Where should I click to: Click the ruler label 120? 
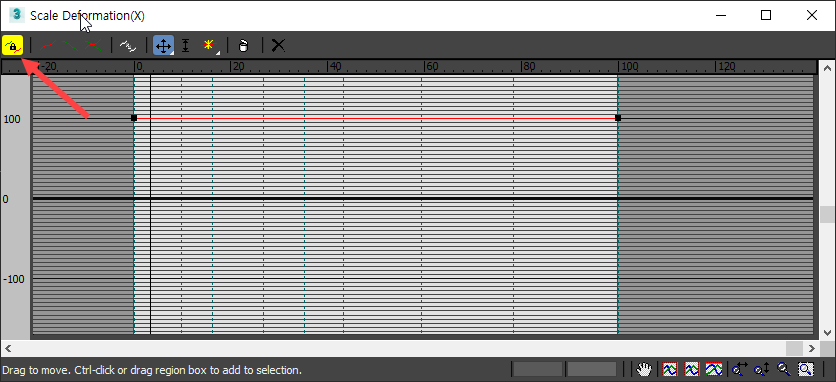[726, 67]
